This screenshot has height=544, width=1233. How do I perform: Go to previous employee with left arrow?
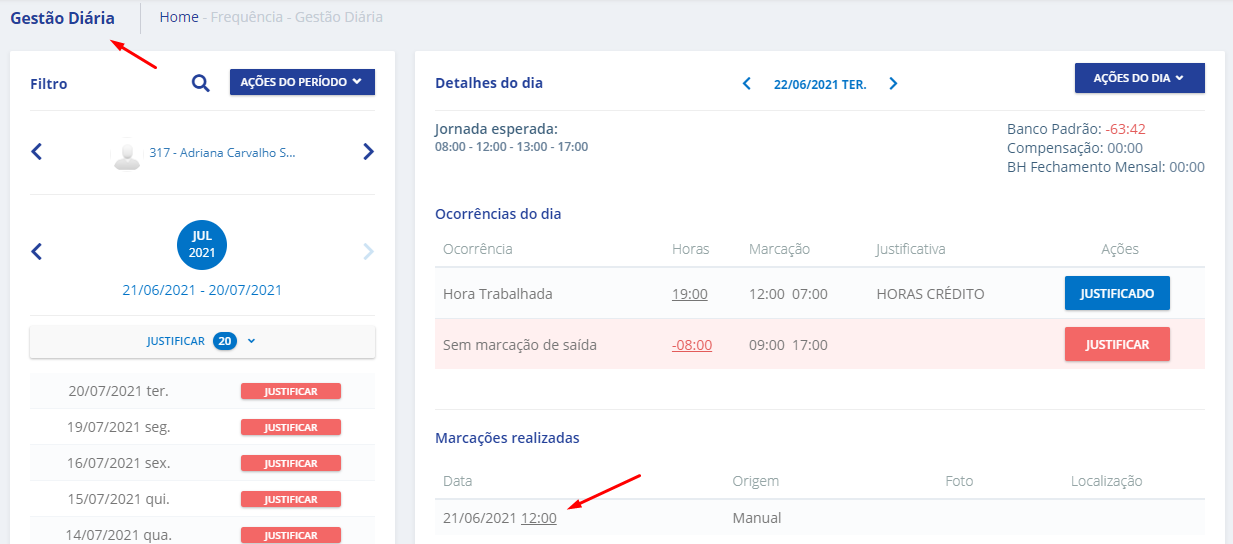pos(37,152)
